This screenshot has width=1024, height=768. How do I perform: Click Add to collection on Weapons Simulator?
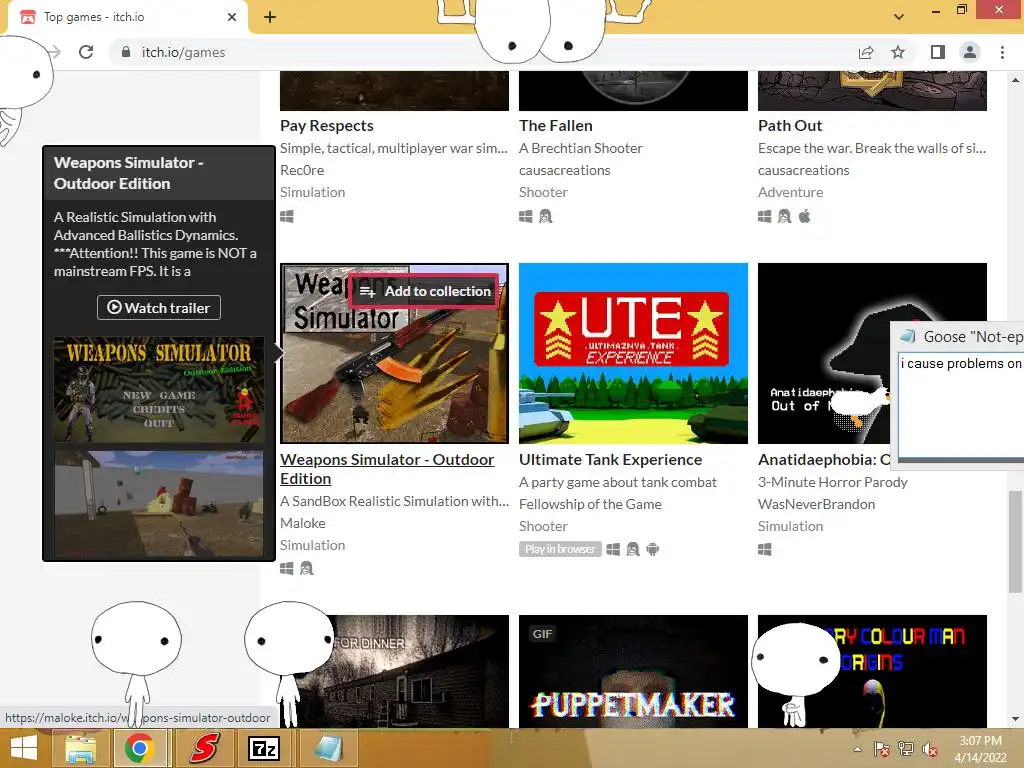tap(425, 291)
